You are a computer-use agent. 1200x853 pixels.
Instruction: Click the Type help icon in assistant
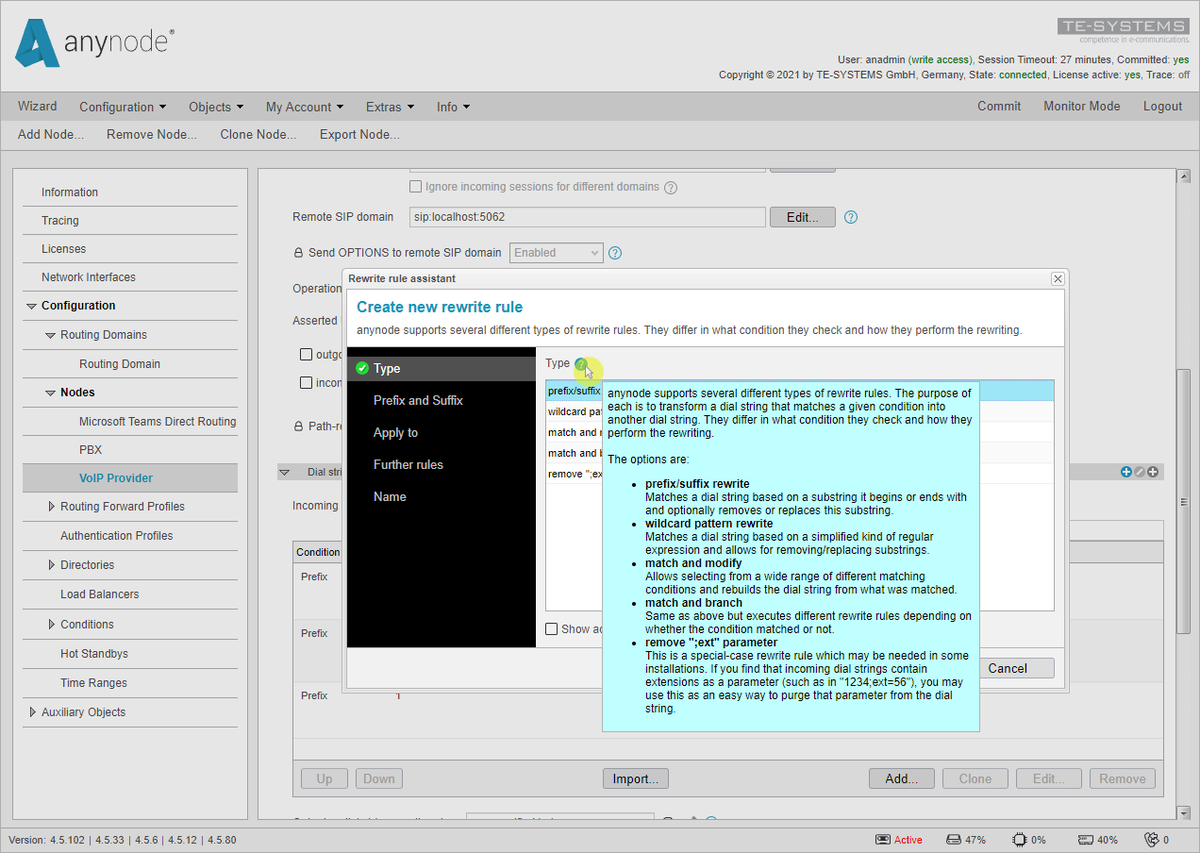click(581, 364)
